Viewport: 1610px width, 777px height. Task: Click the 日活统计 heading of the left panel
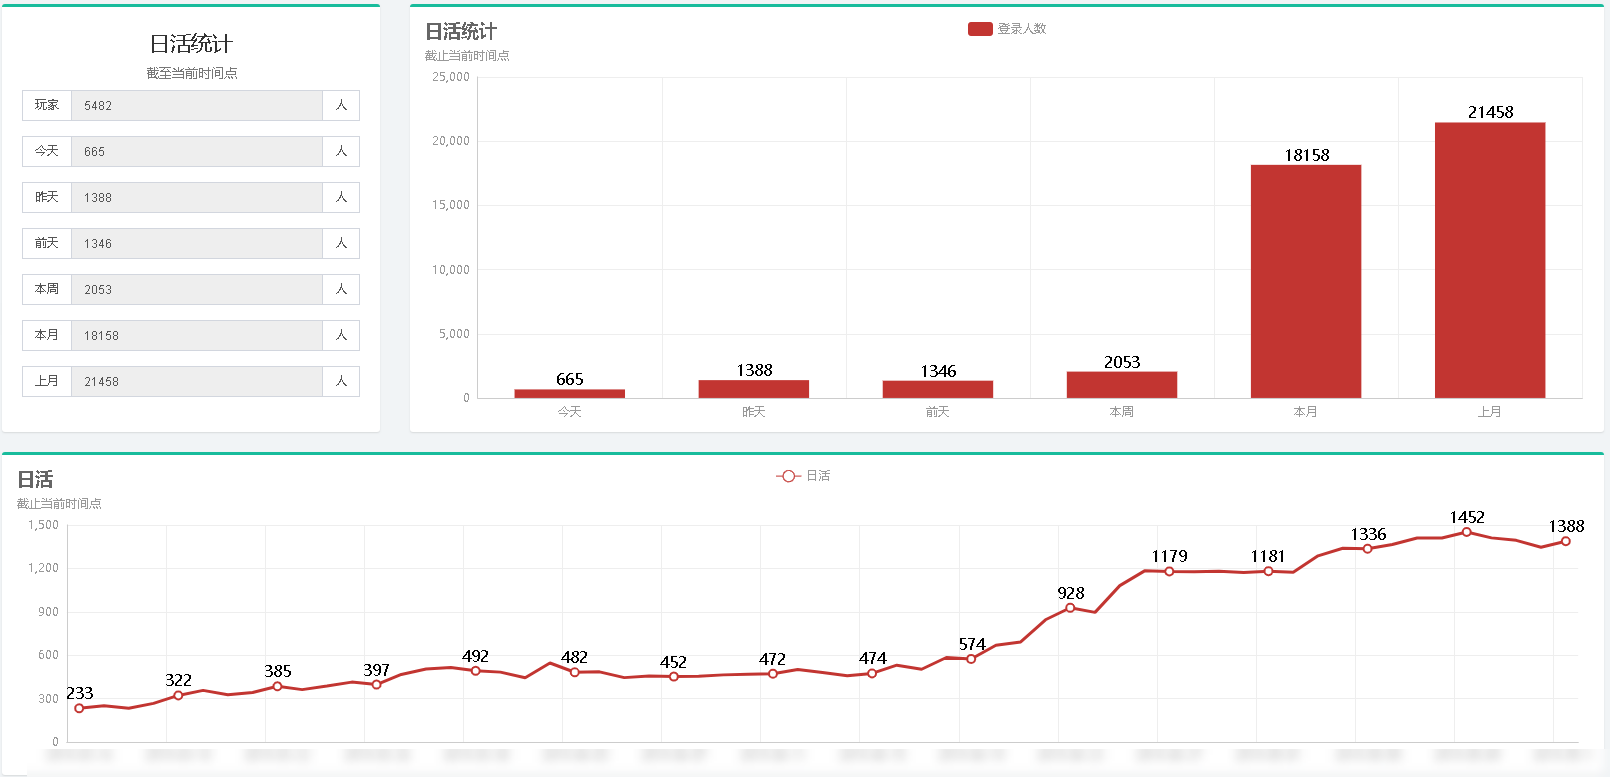191,44
